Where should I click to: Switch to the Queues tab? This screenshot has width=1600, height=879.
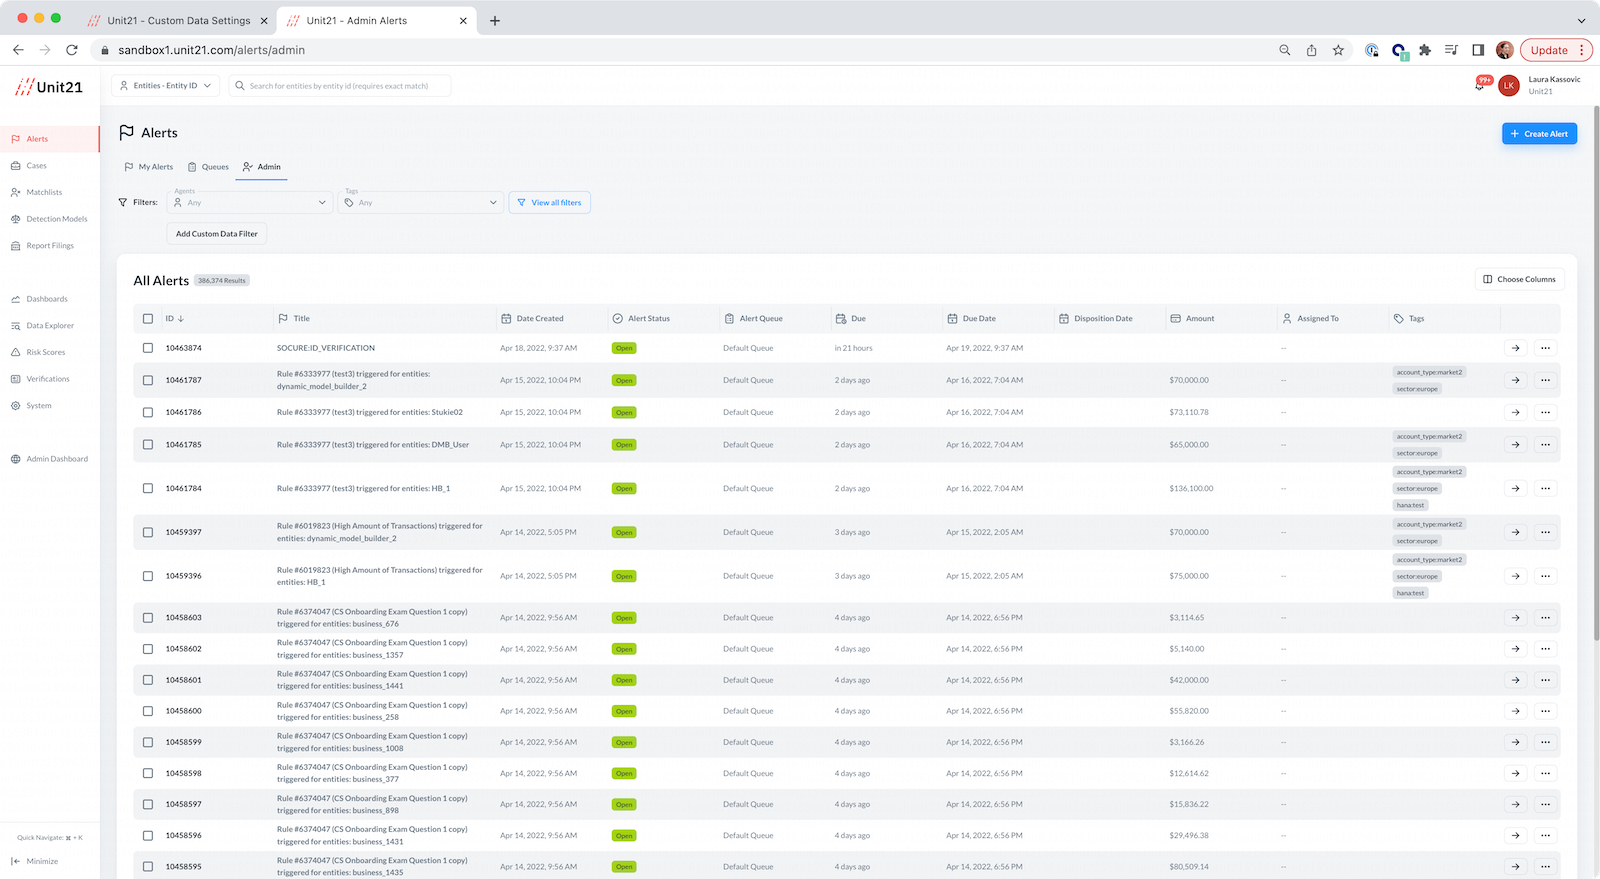point(209,167)
